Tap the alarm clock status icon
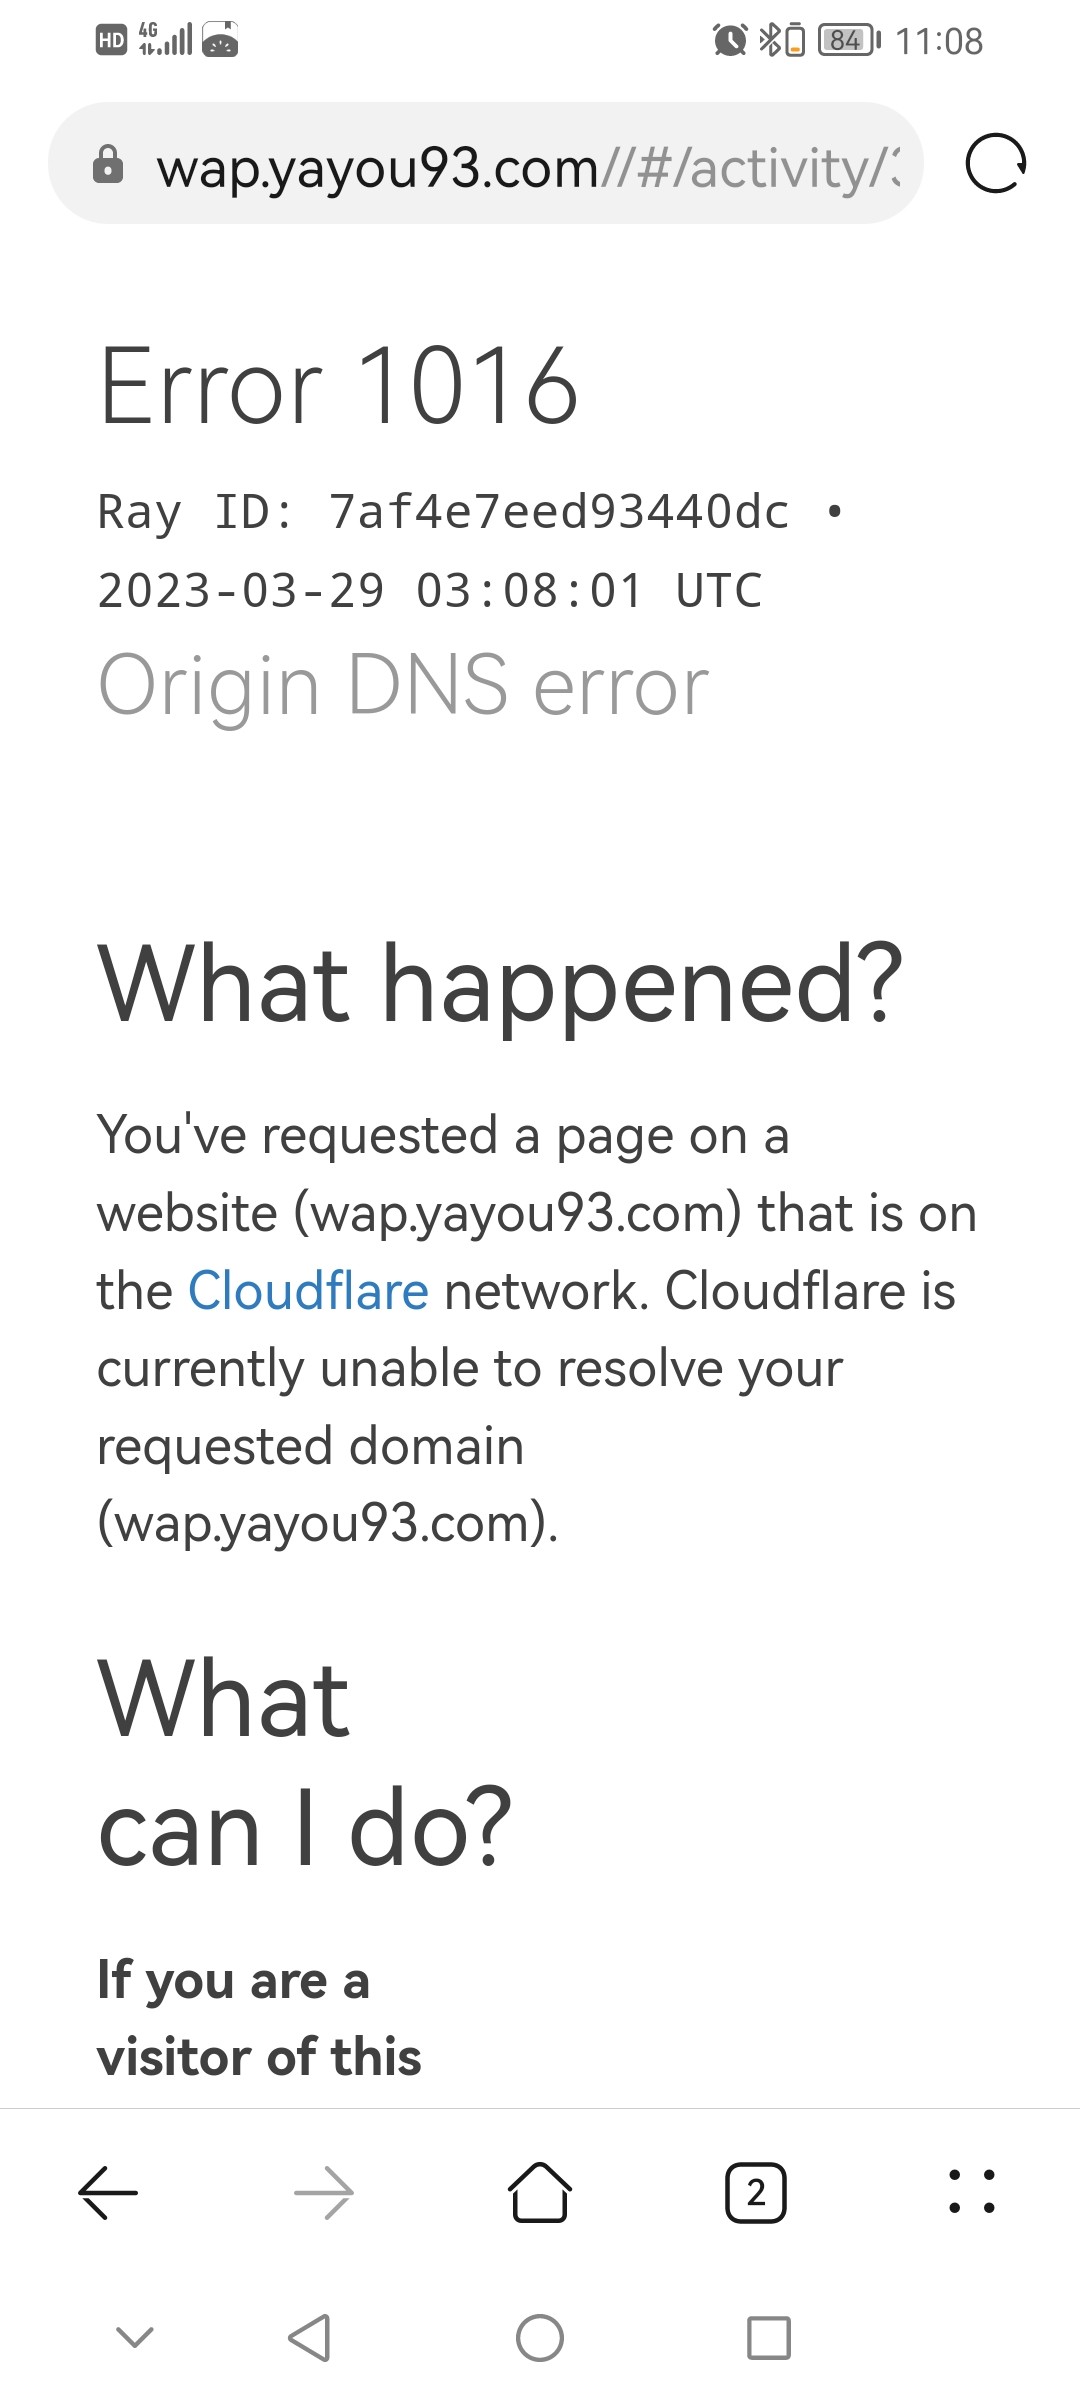1080x2400 pixels. [730, 40]
